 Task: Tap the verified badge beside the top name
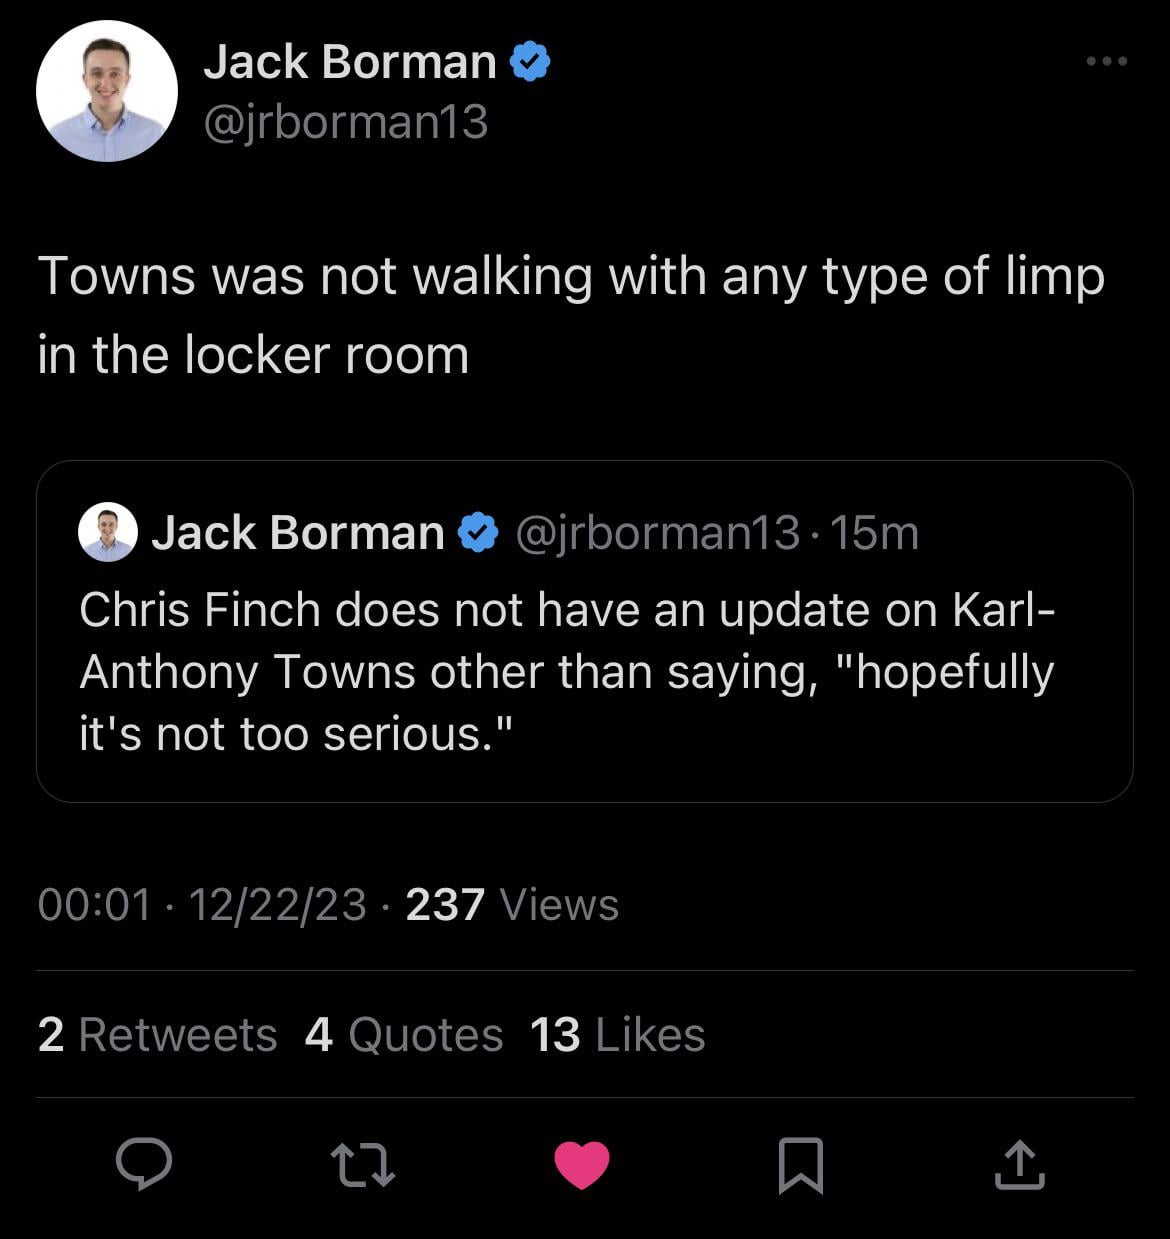pos(530,62)
